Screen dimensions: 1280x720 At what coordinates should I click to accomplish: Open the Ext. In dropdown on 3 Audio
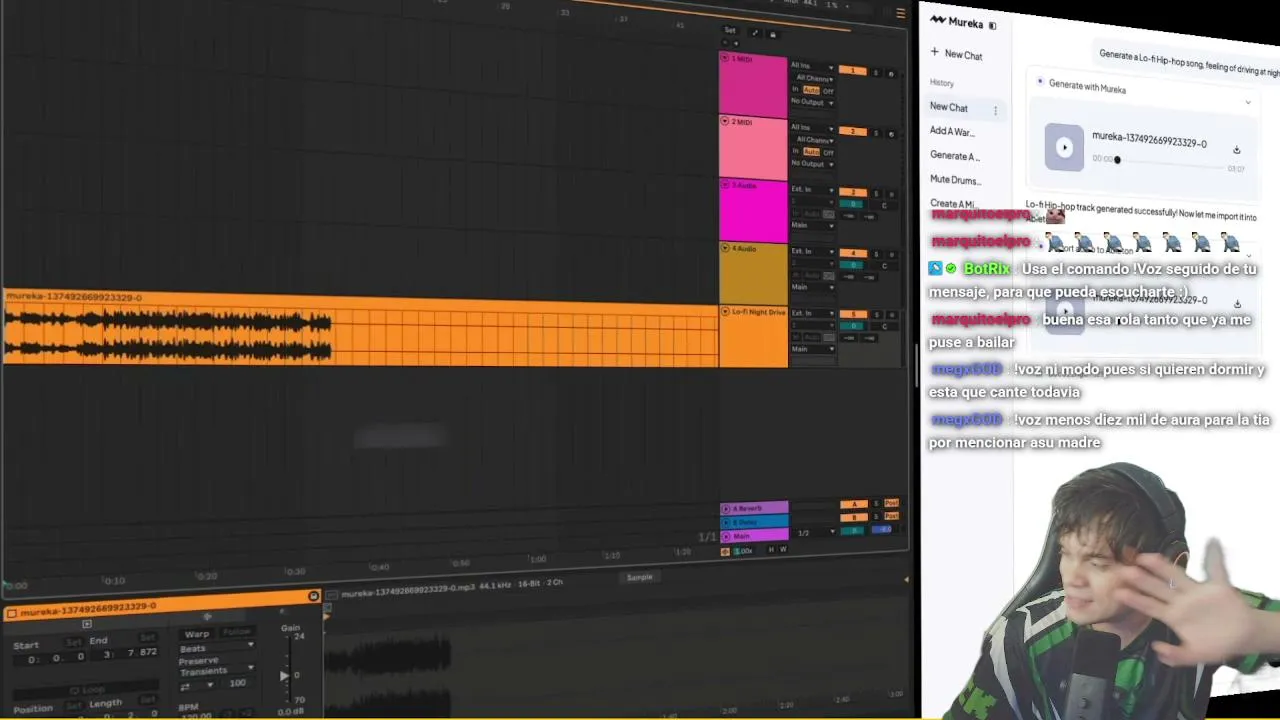coord(812,189)
